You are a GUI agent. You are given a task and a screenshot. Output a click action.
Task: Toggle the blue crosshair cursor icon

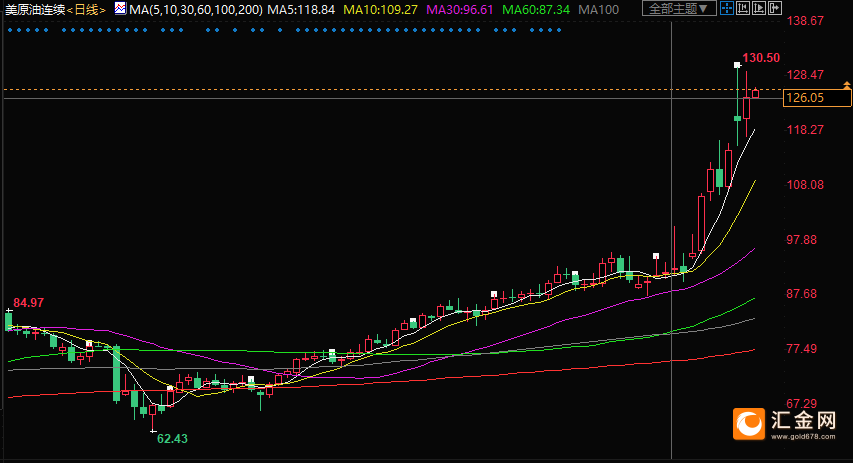coord(727,8)
